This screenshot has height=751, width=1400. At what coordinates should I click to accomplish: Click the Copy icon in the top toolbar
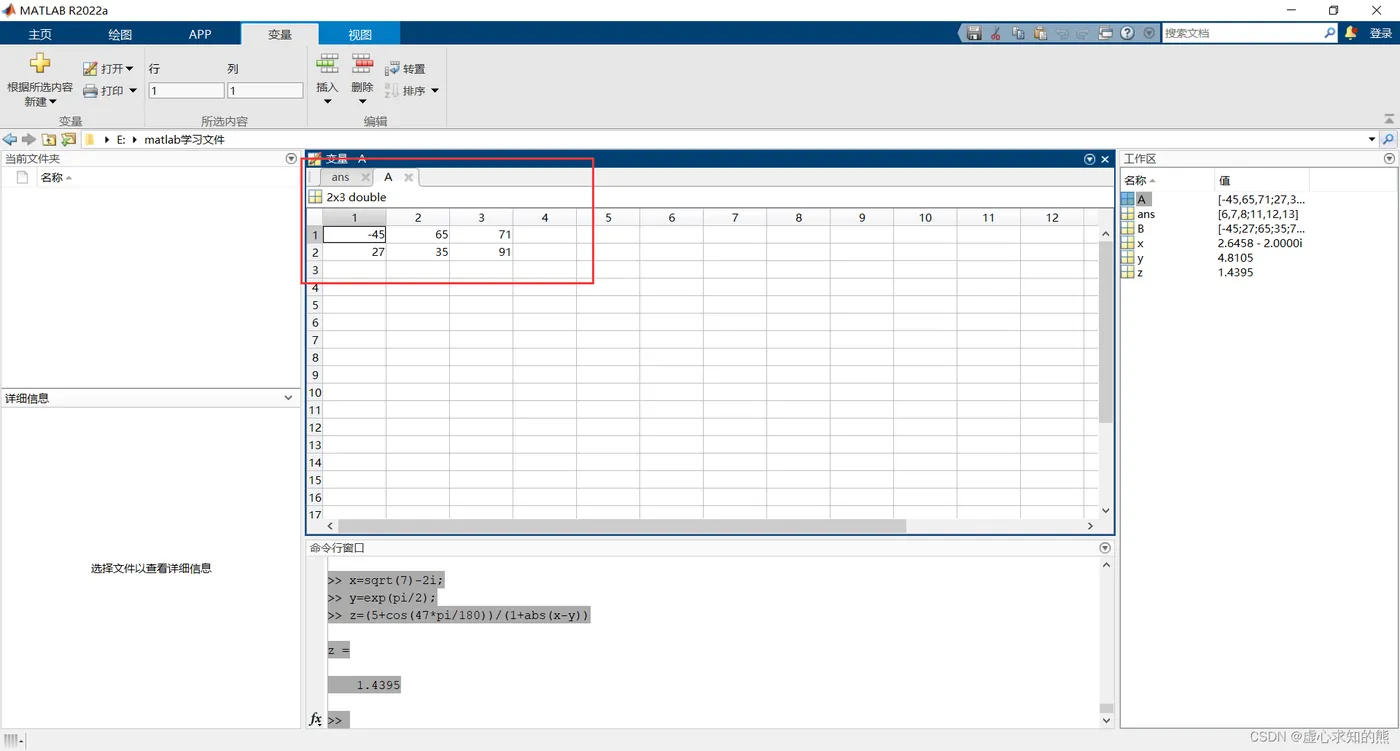[1018, 33]
